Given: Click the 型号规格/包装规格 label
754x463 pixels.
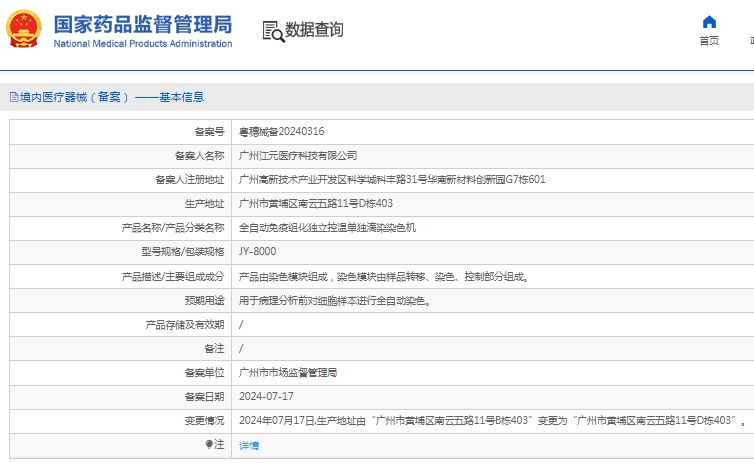Looking at the screenshot, I should pos(183,251).
